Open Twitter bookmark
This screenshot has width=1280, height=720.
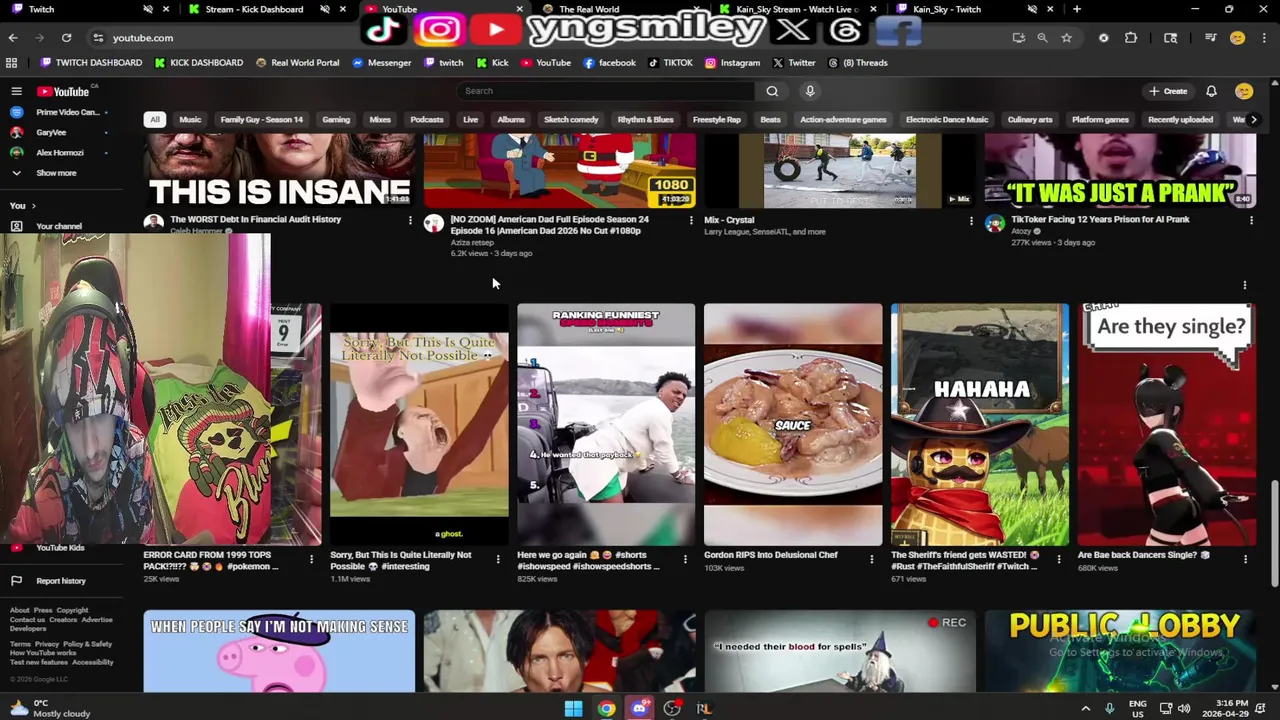(x=794, y=63)
